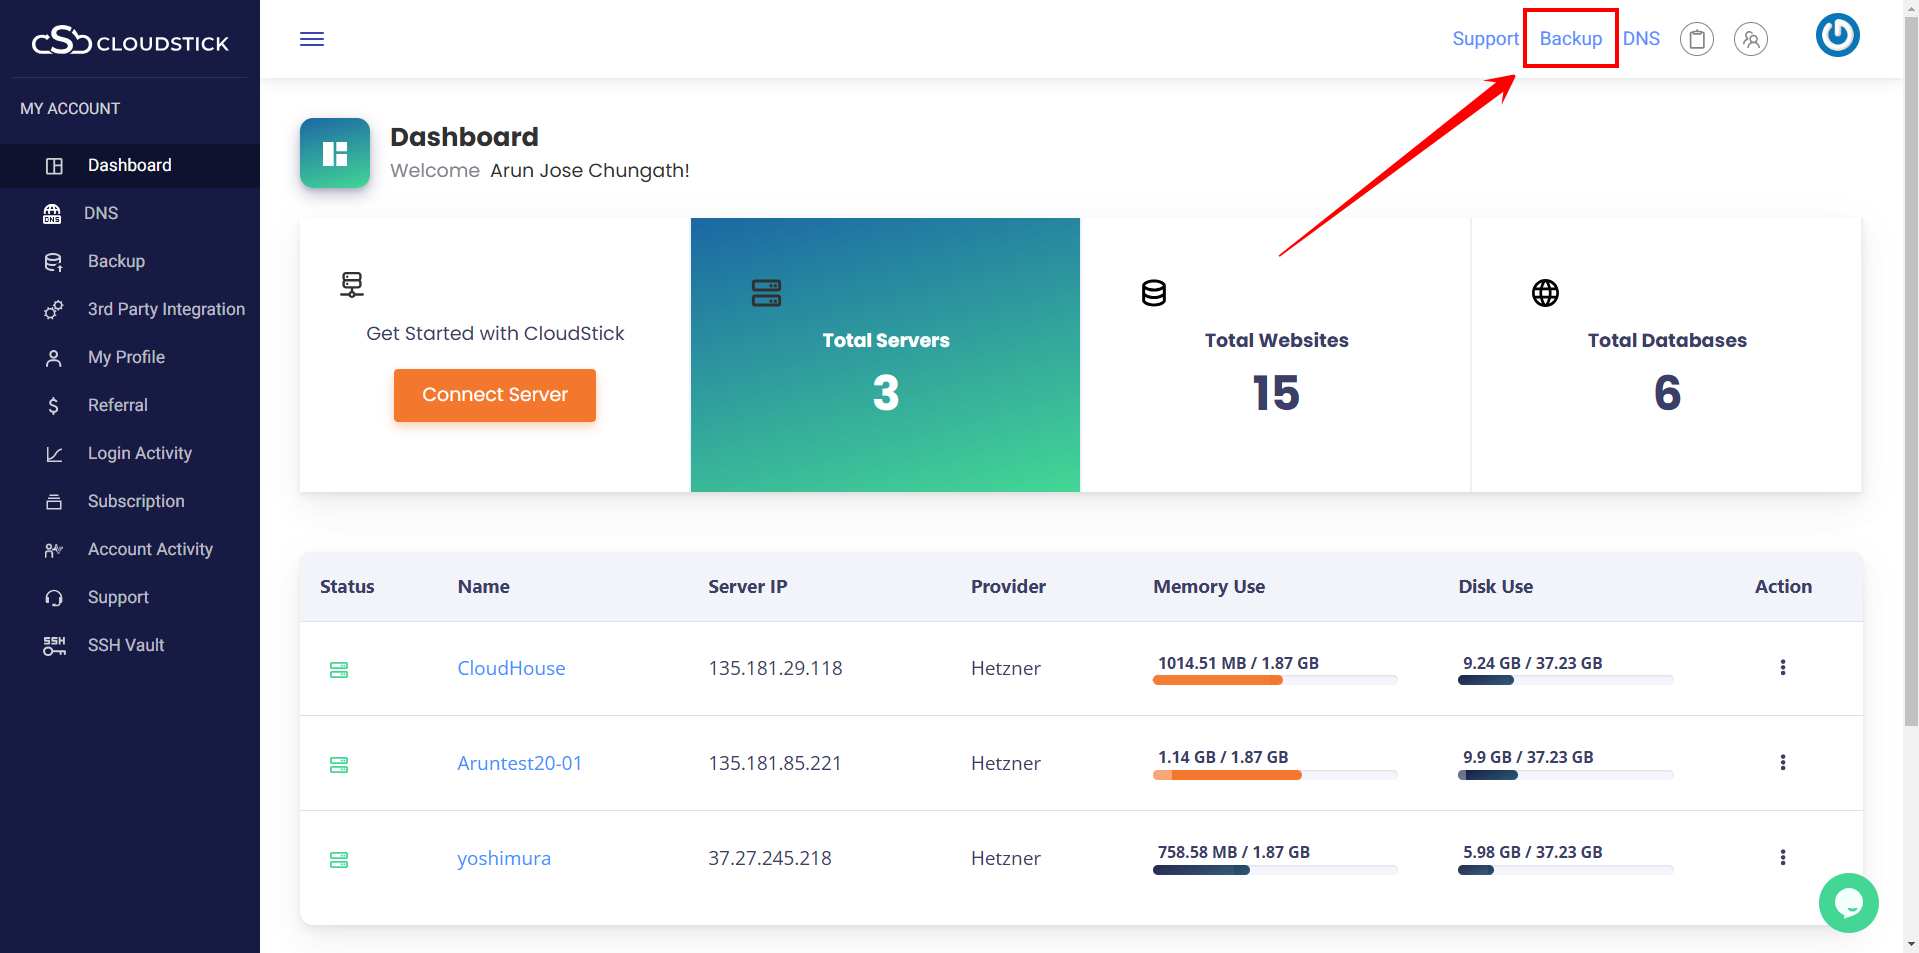Open the Aruntest20-01 server link
The image size is (1919, 953).
click(x=519, y=763)
